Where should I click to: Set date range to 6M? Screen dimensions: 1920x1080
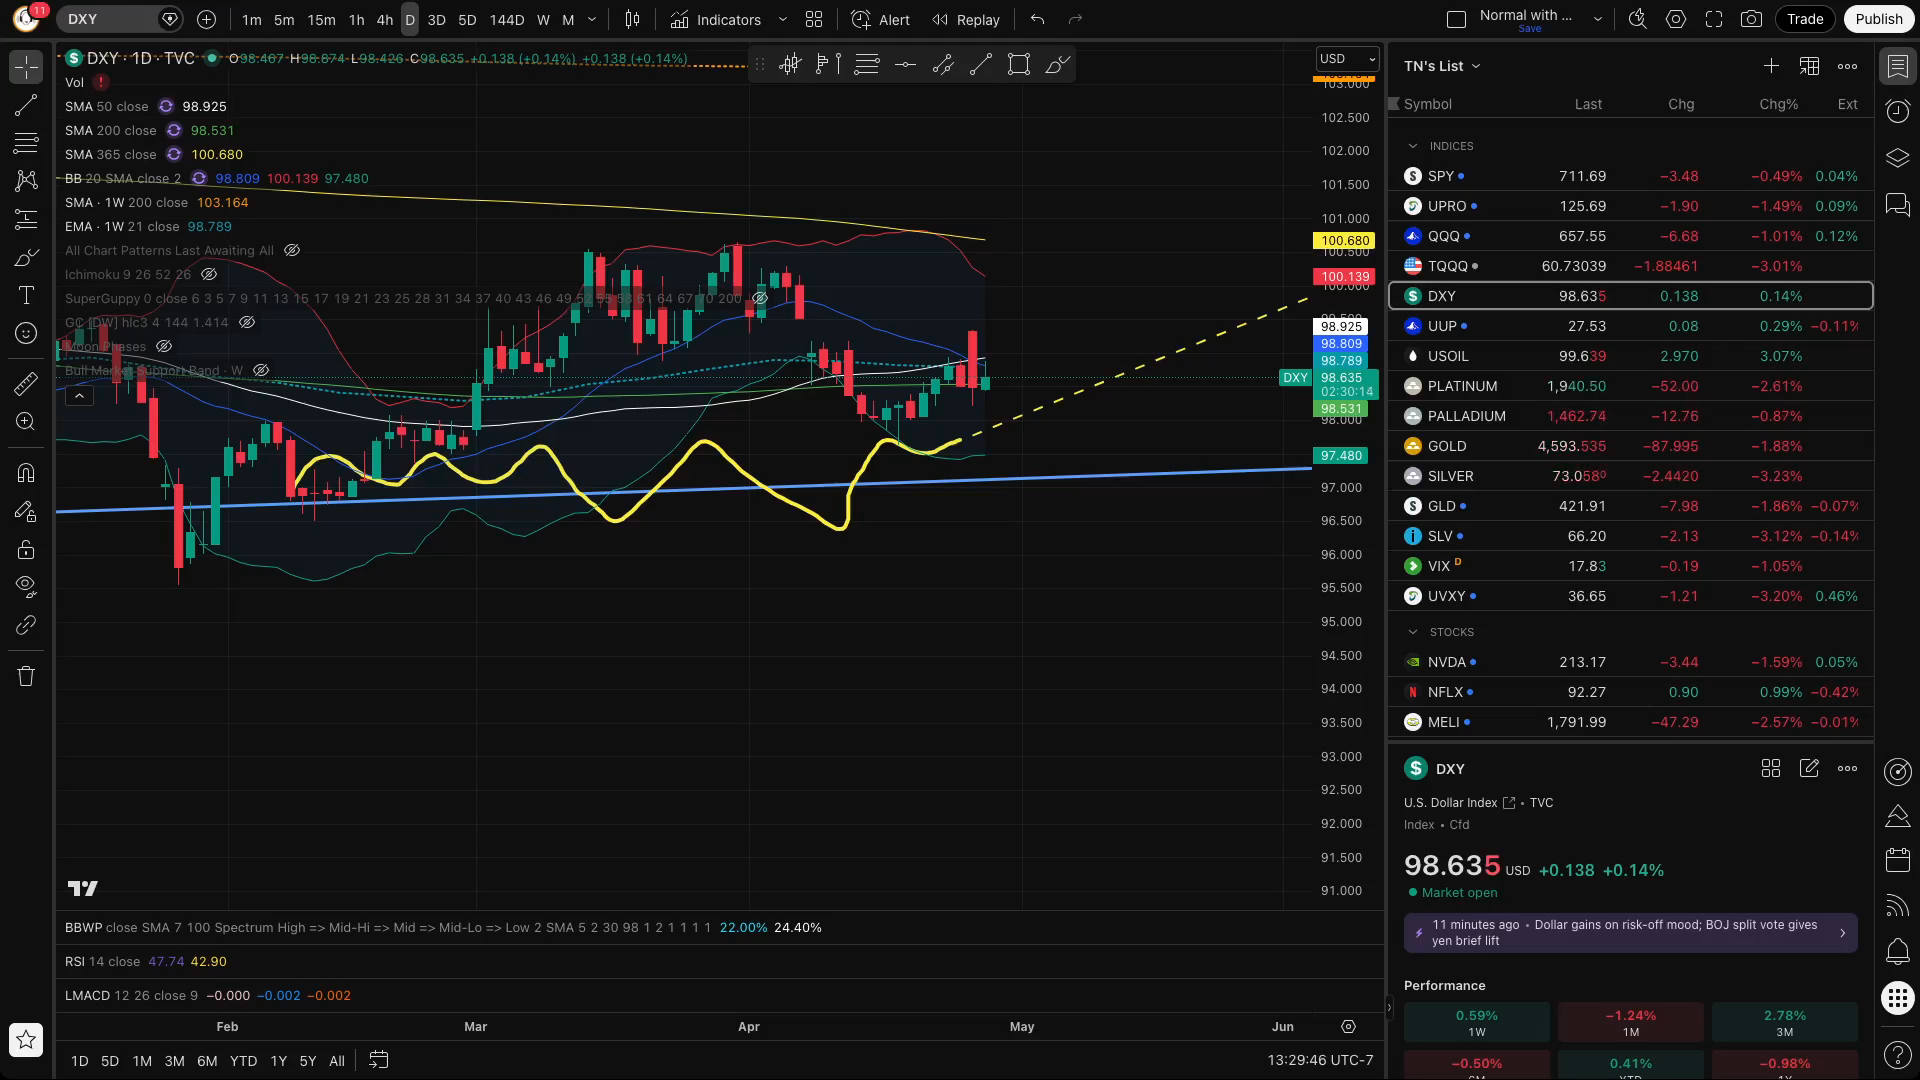pos(207,1061)
